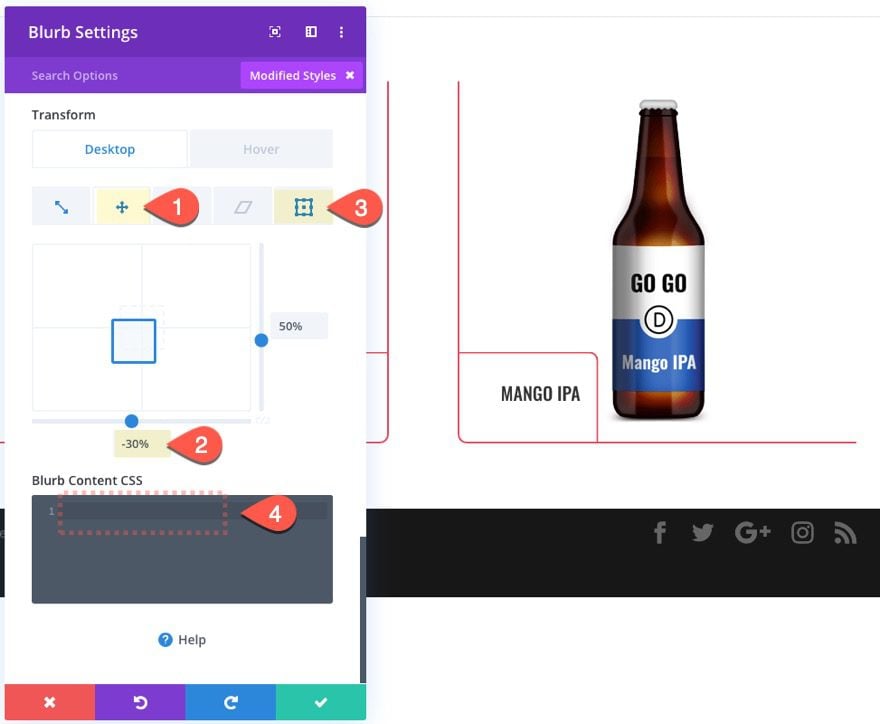Click inside the Blurb Content CSS editor
The image size is (880, 724).
(182, 549)
